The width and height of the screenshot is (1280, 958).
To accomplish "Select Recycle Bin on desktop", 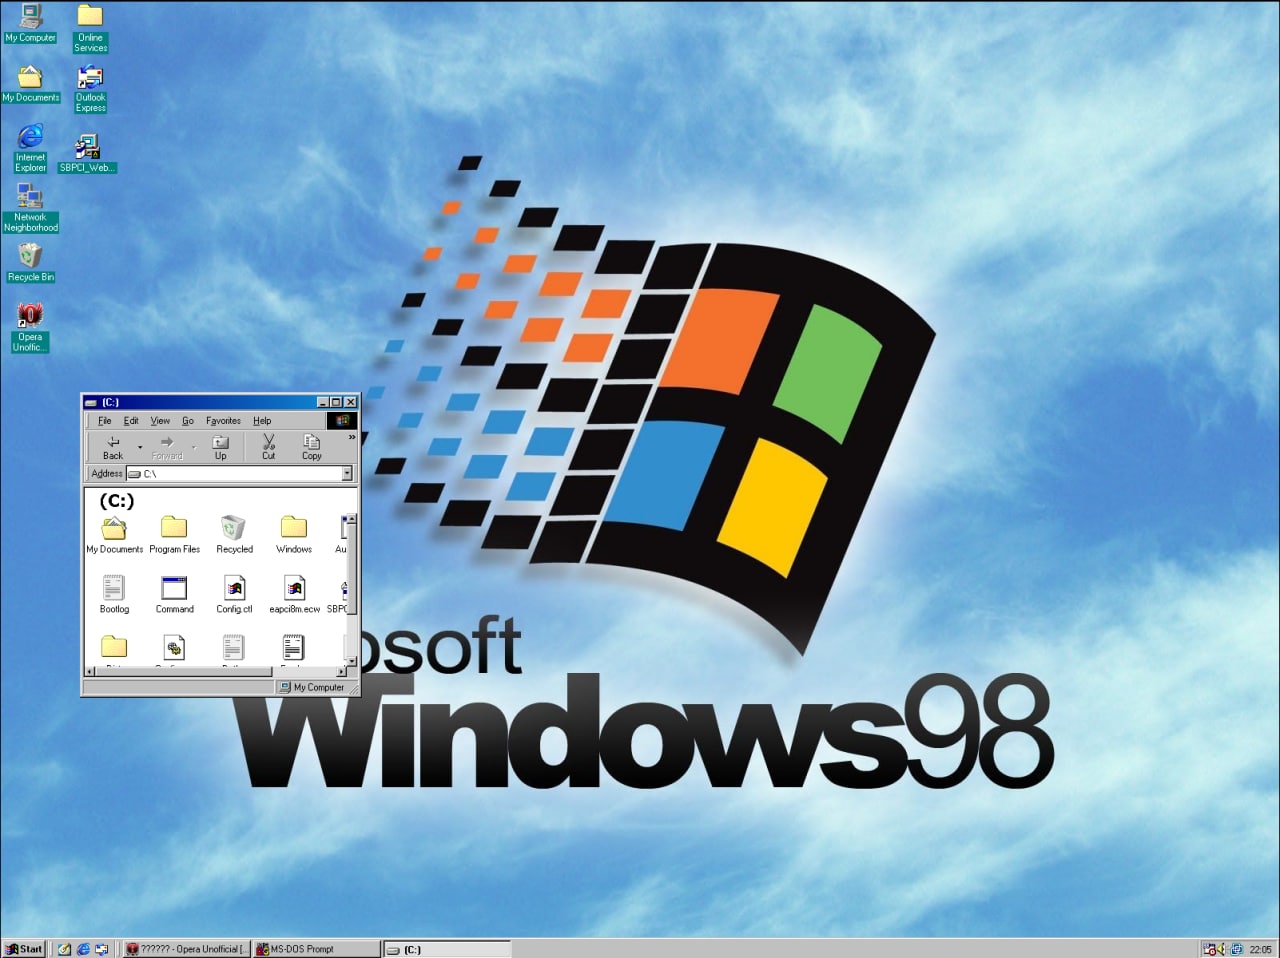I will (x=30, y=263).
